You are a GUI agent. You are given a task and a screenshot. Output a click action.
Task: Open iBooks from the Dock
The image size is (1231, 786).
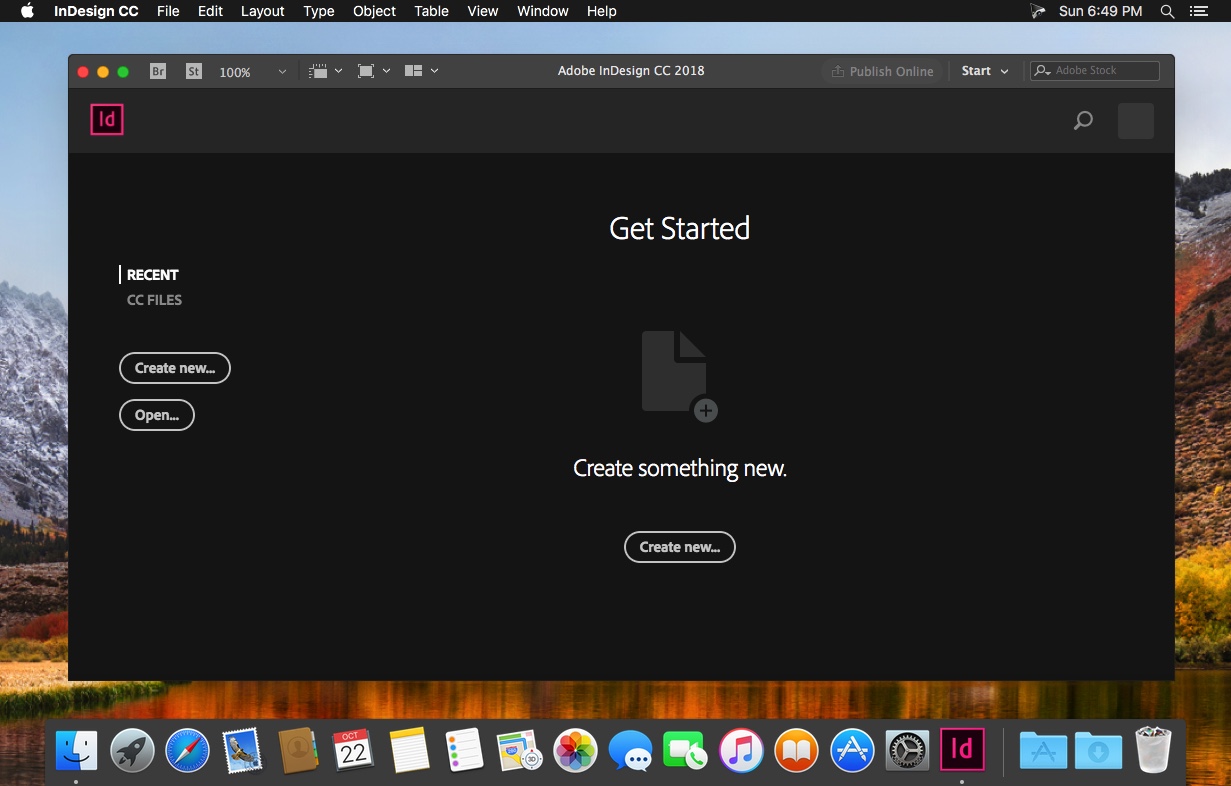[x=797, y=750]
